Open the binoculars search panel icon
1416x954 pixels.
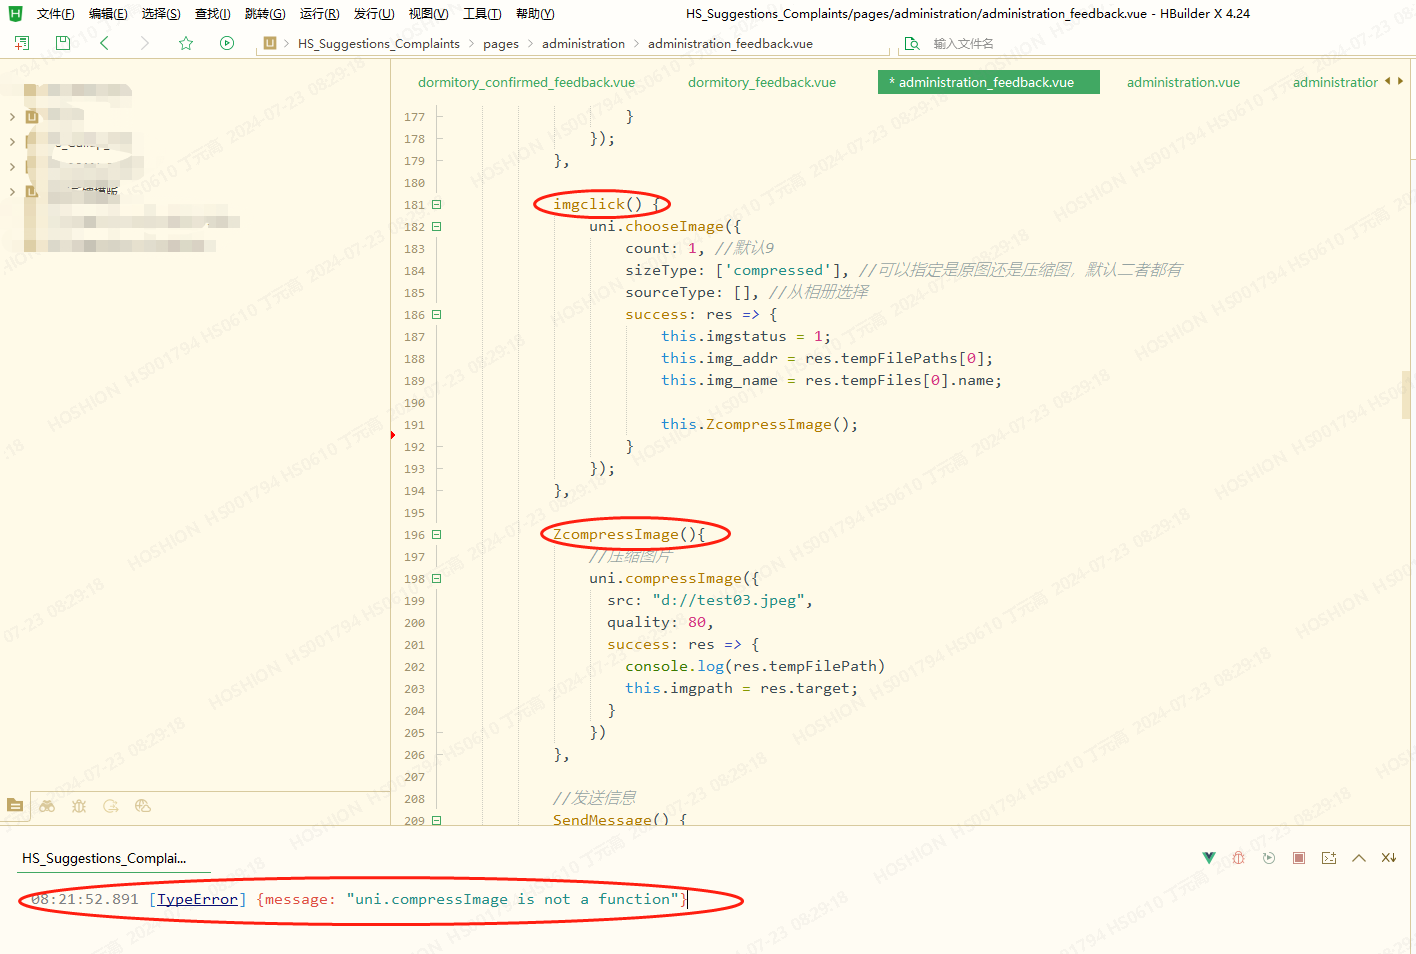pos(47,806)
